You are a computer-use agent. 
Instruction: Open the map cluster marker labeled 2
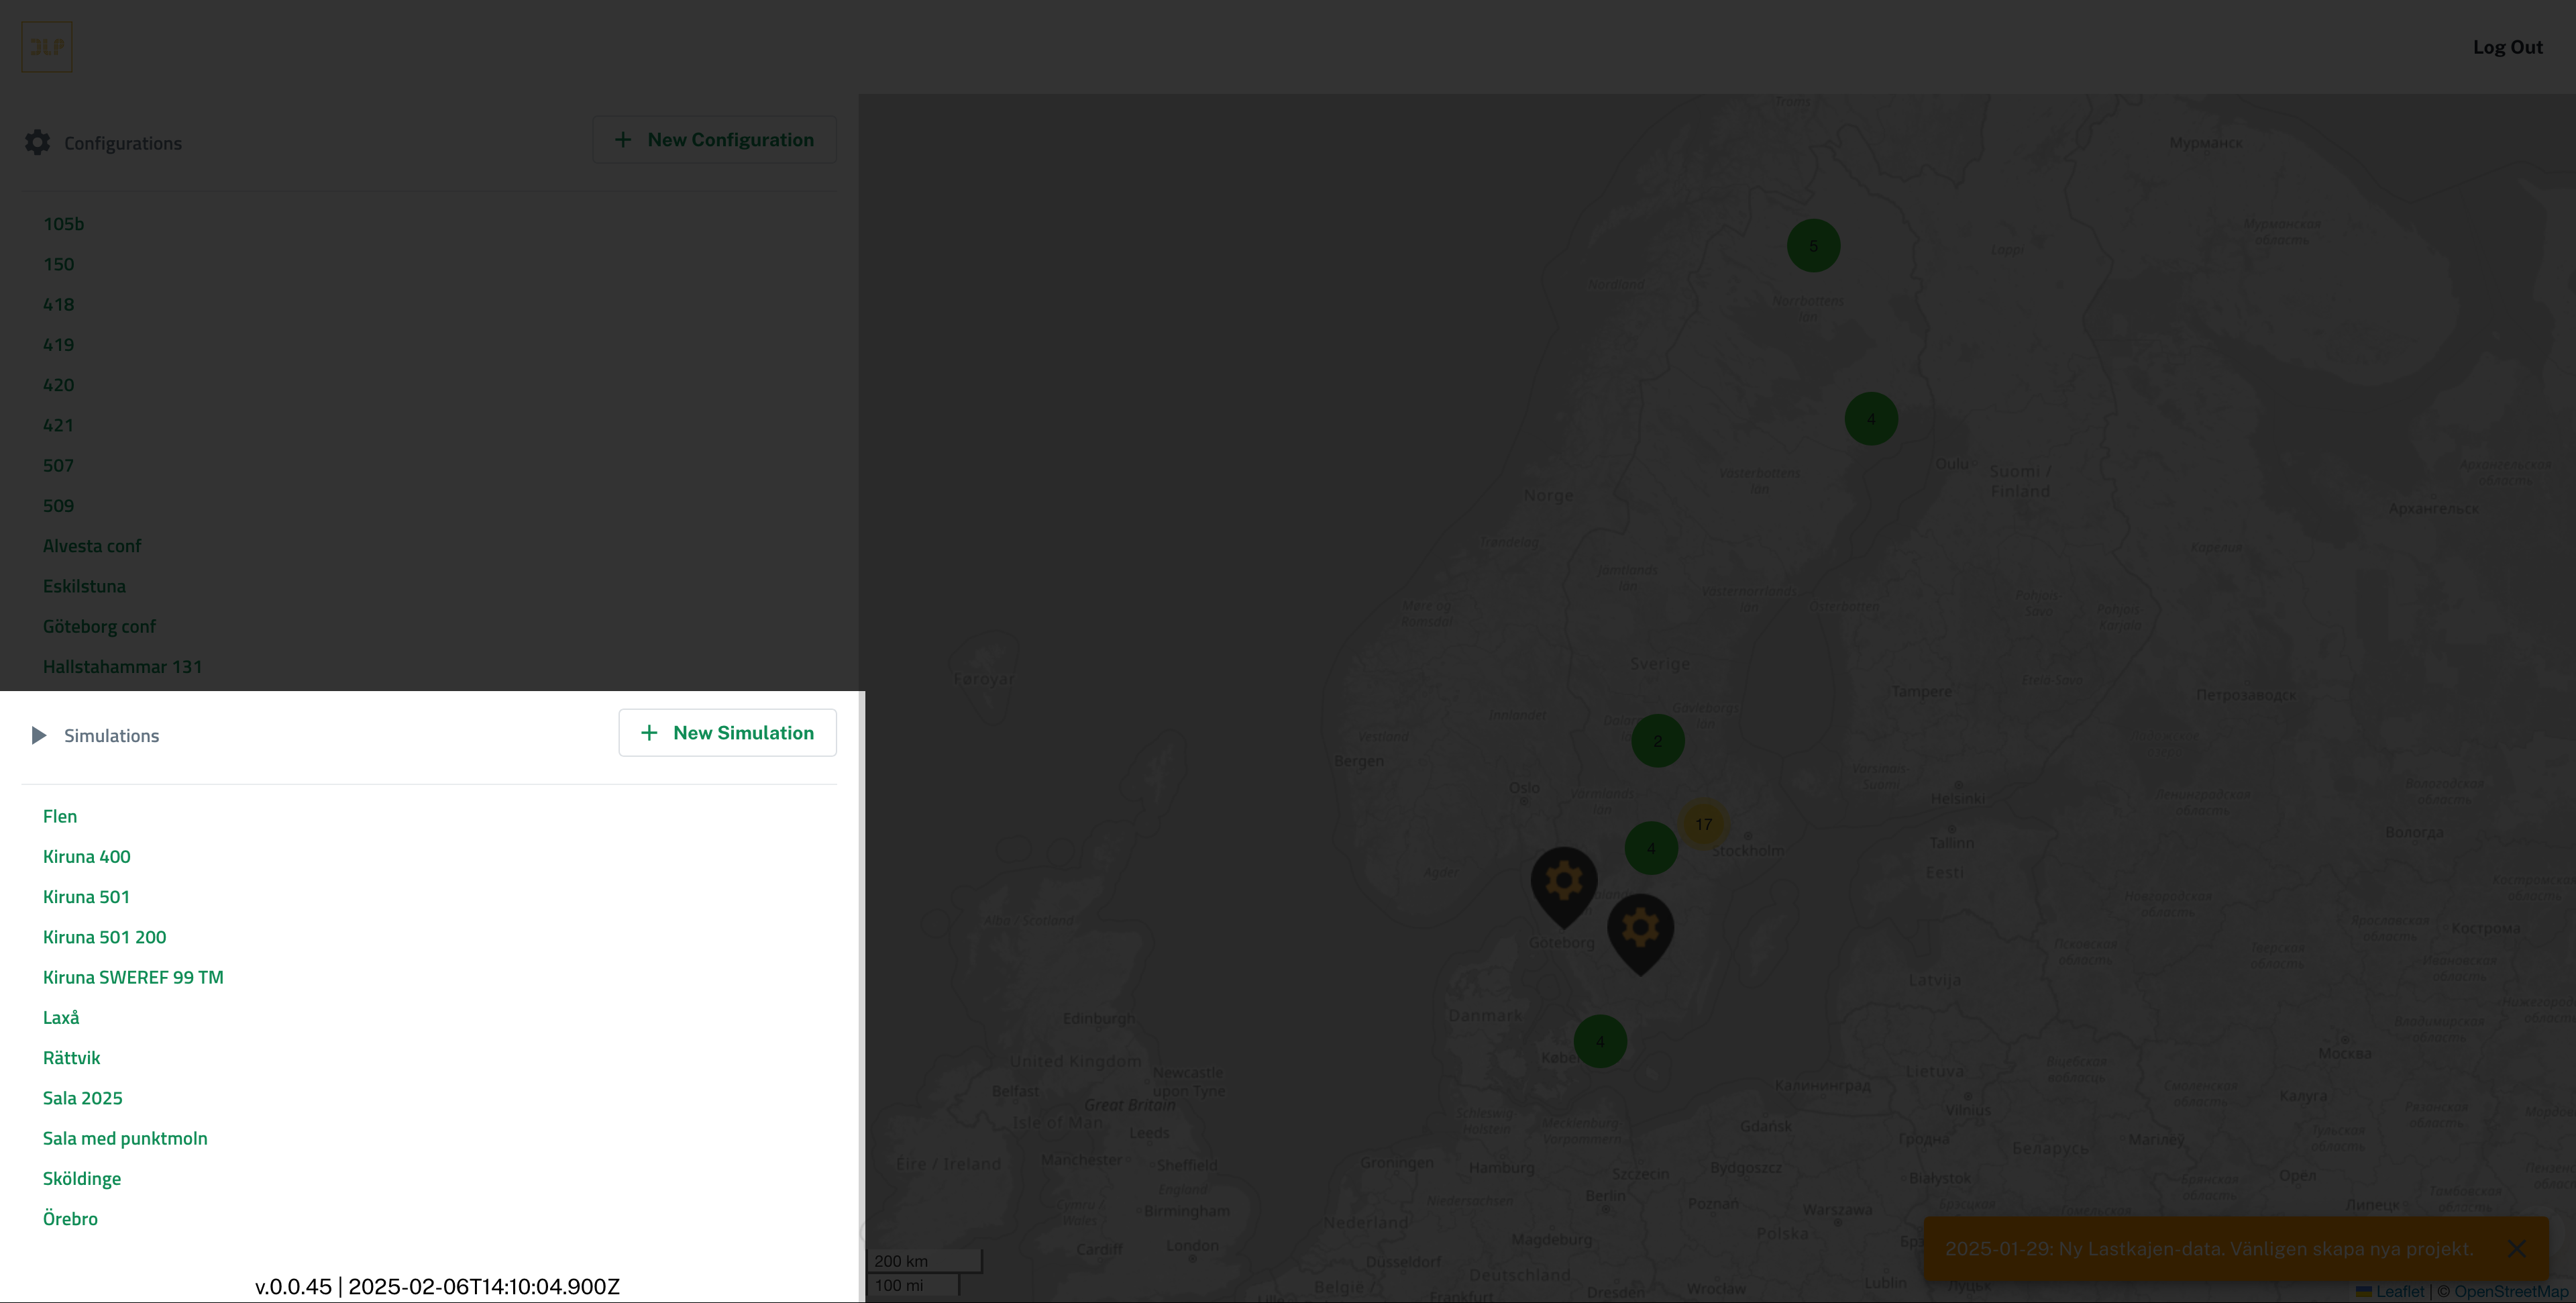1657,740
